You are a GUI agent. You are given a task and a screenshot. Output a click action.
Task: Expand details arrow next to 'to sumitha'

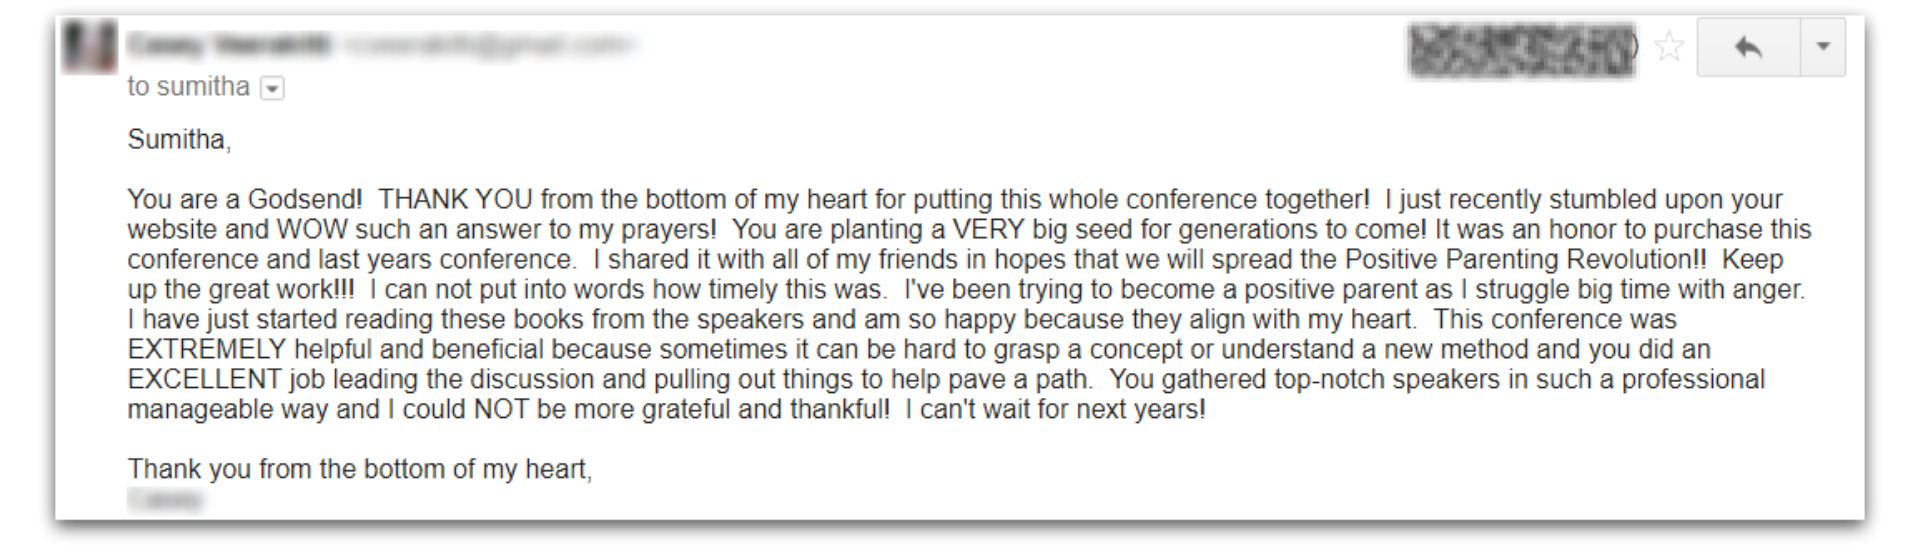[x=272, y=88]
